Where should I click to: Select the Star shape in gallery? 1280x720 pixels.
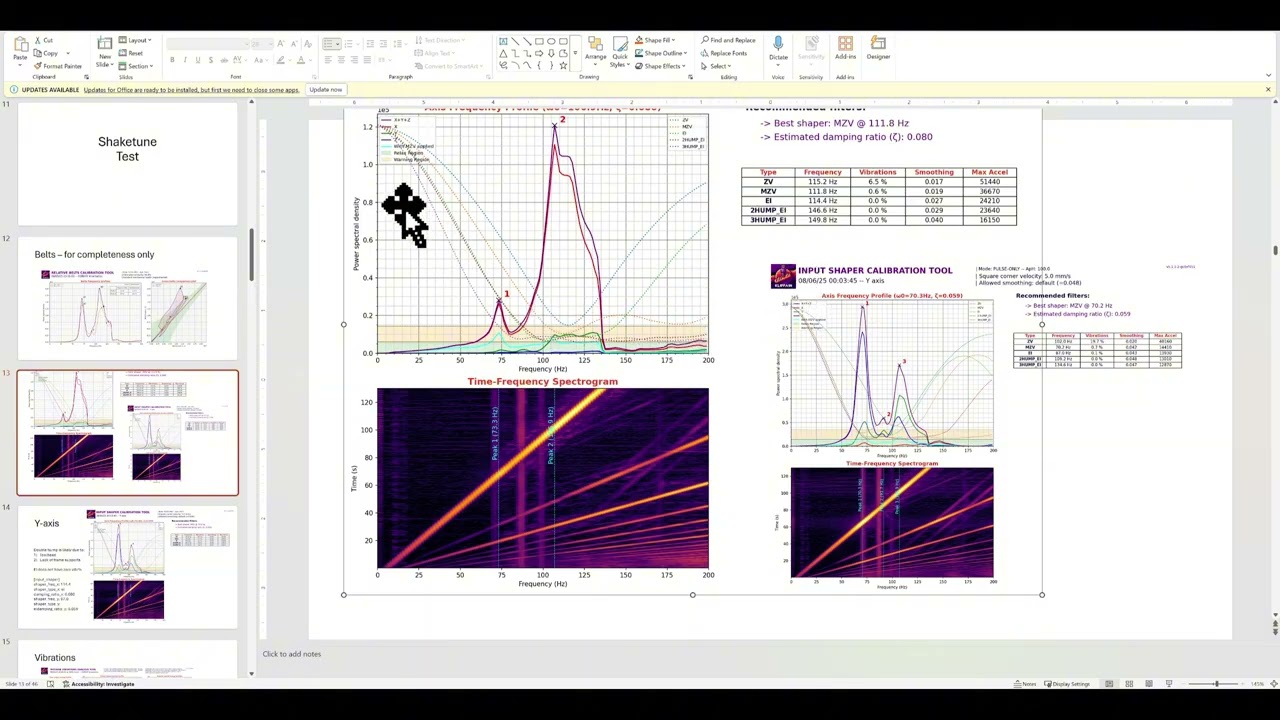[563, 65]
